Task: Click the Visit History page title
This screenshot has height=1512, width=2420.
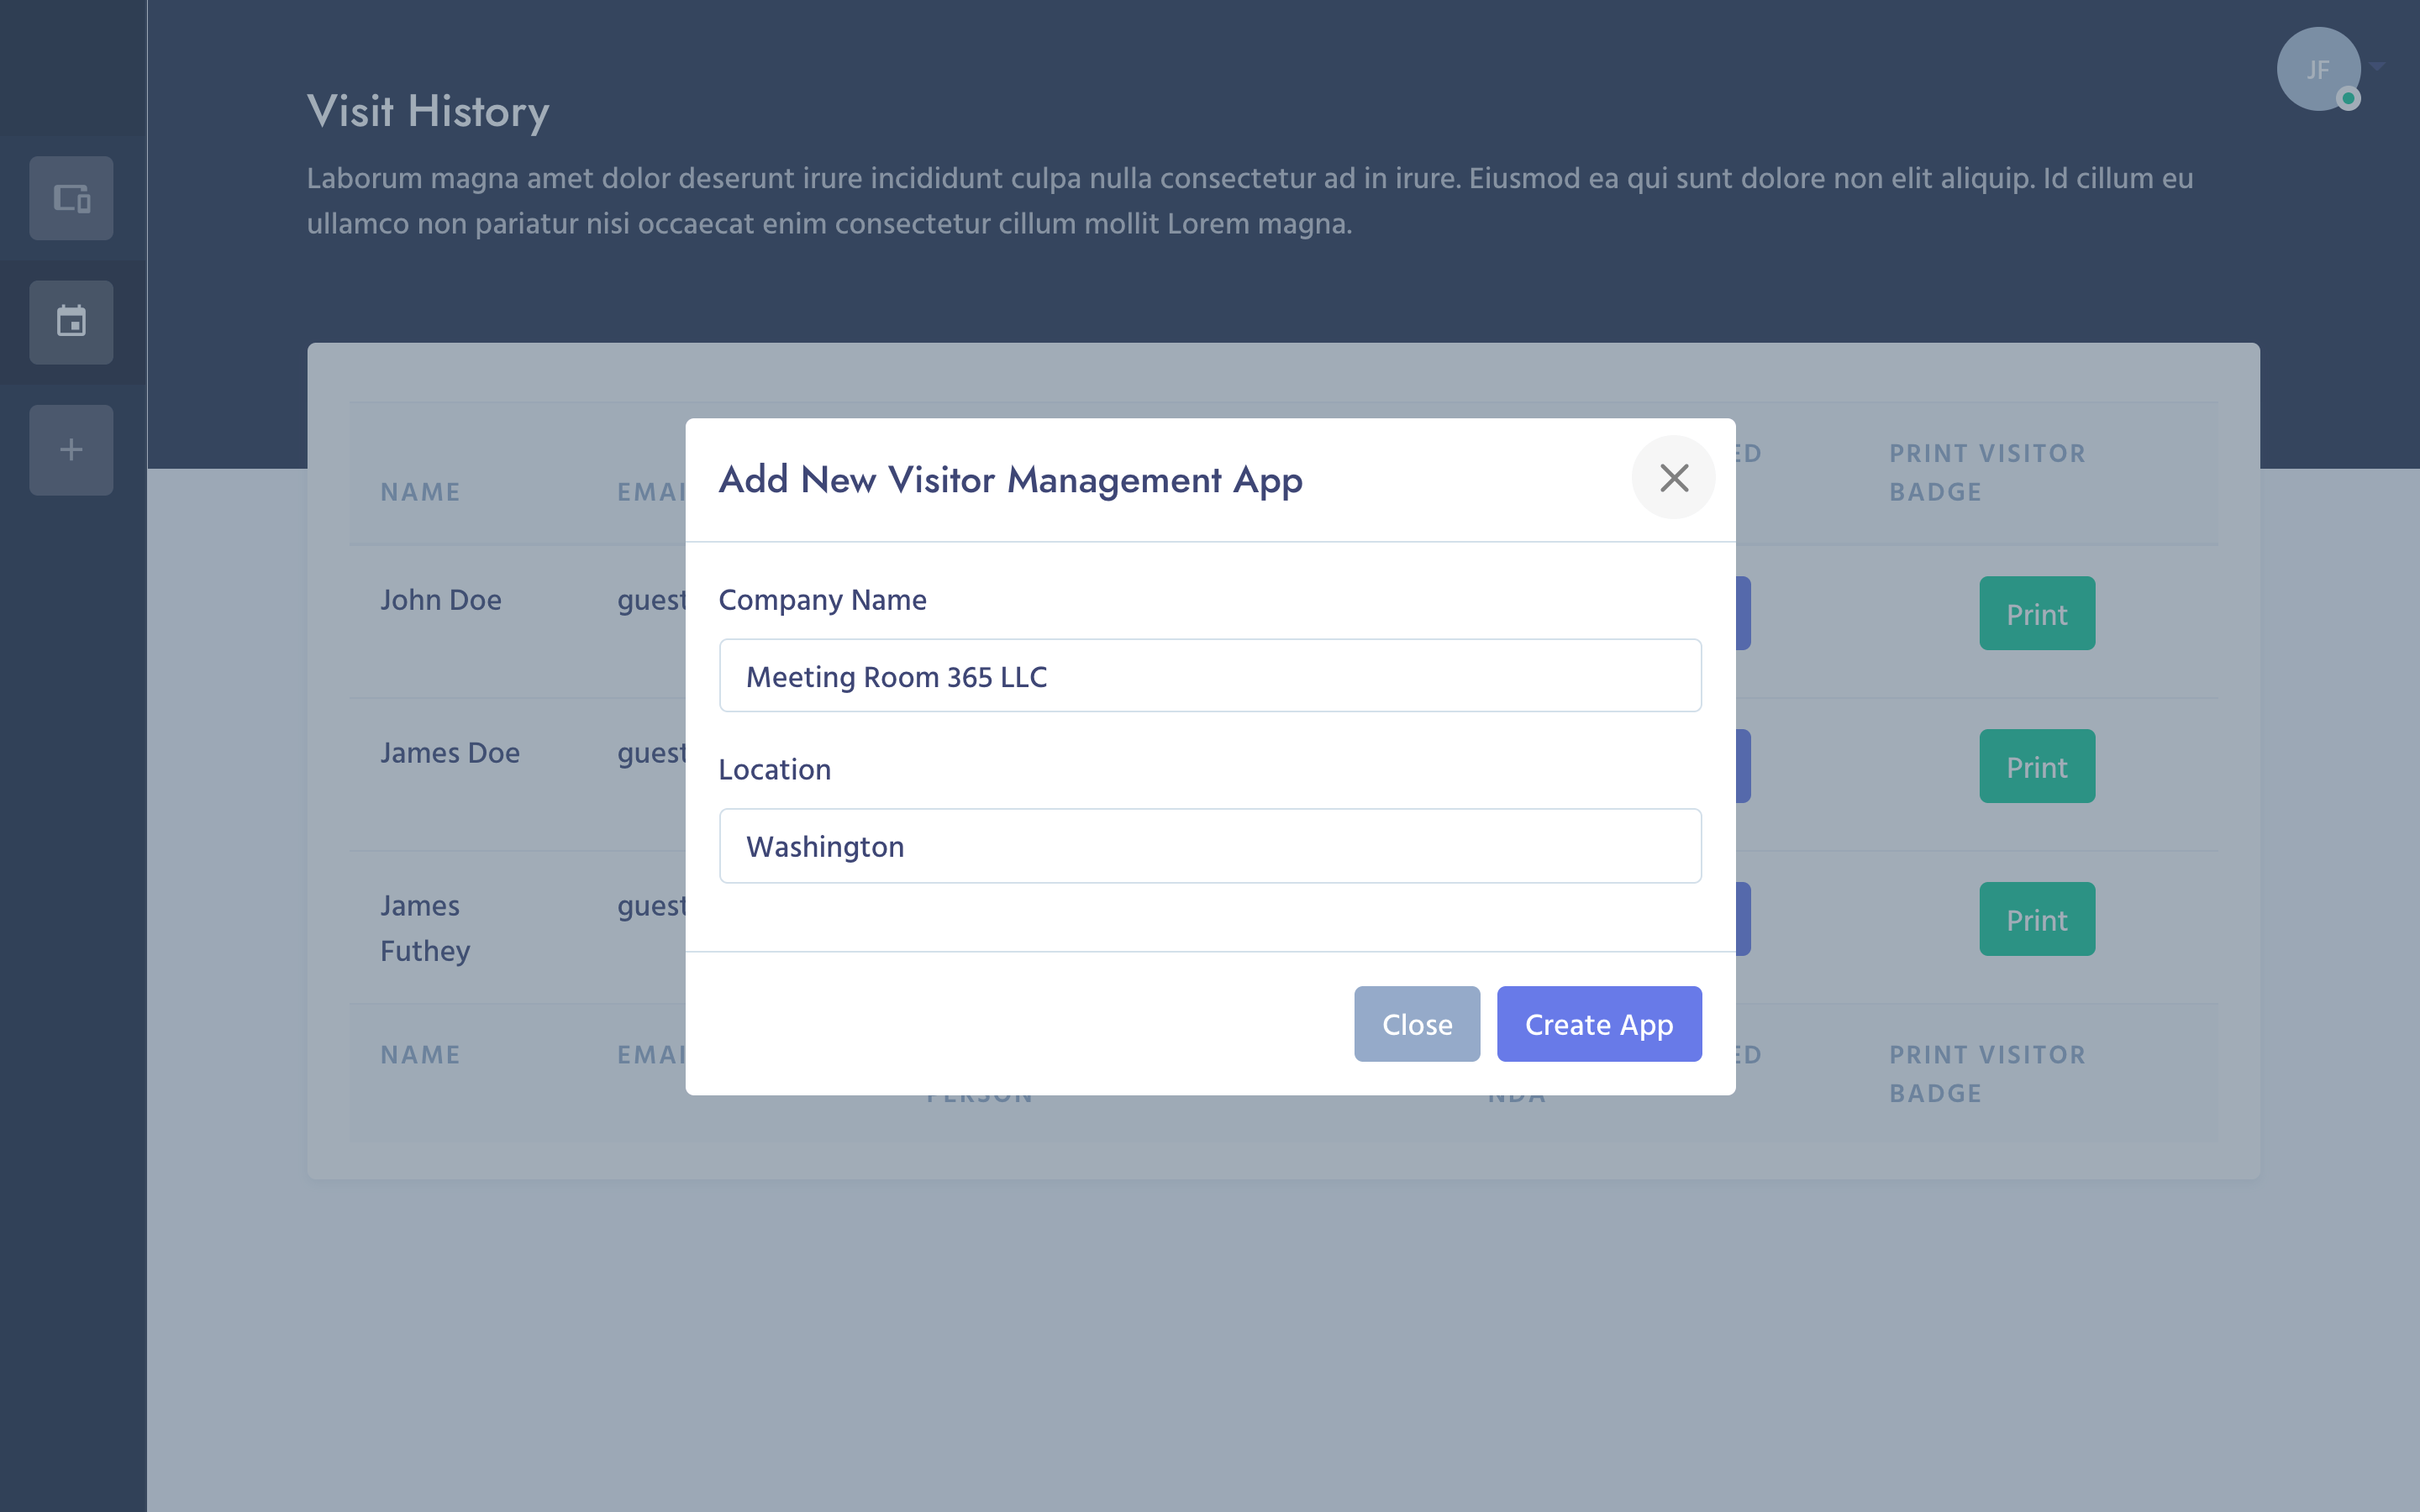Action: [428, 111]
